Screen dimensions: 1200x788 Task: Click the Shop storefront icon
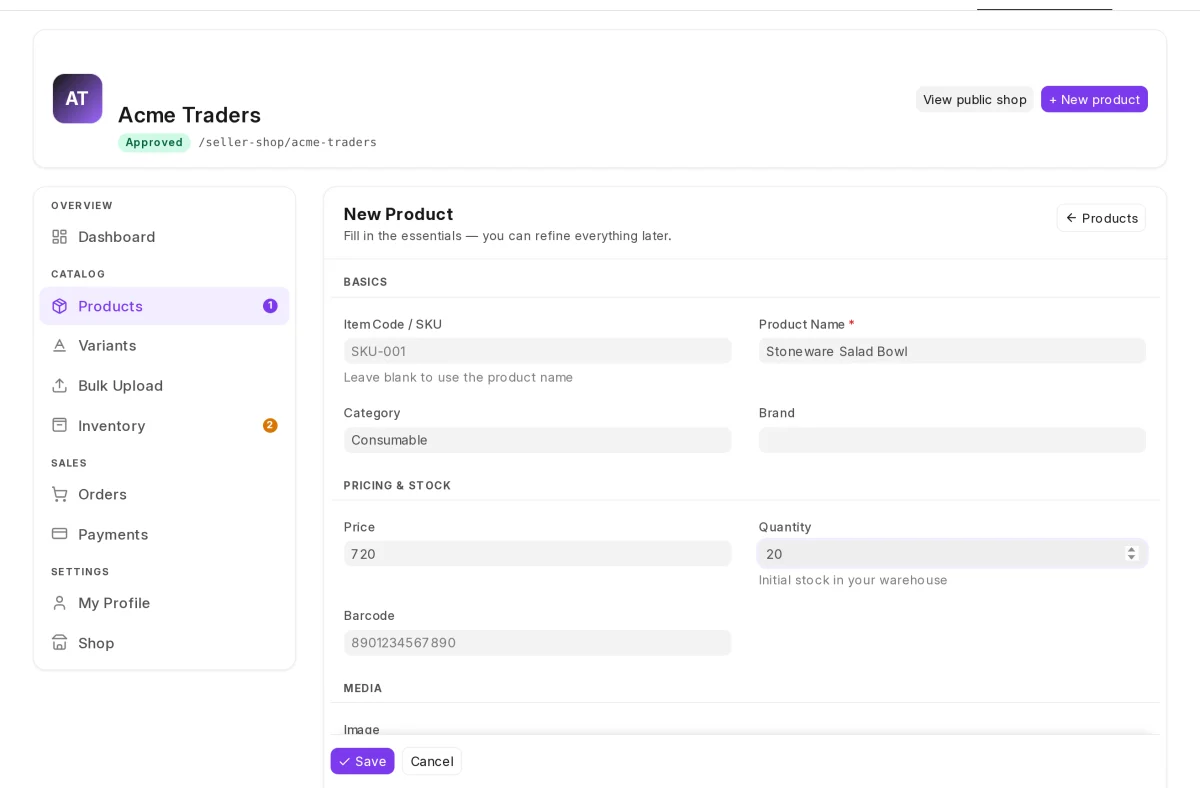pyautogui.click(x=60, y=643)
